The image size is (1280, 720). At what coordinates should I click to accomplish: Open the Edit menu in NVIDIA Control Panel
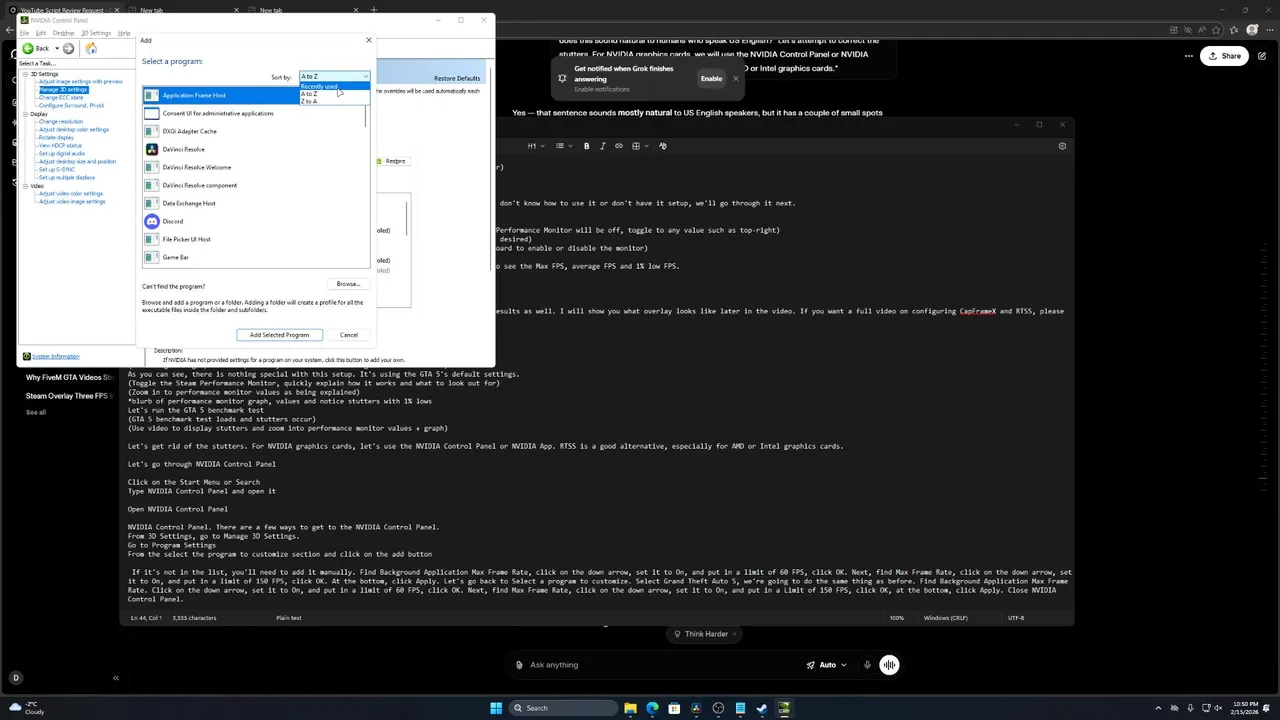pos(41,33)
